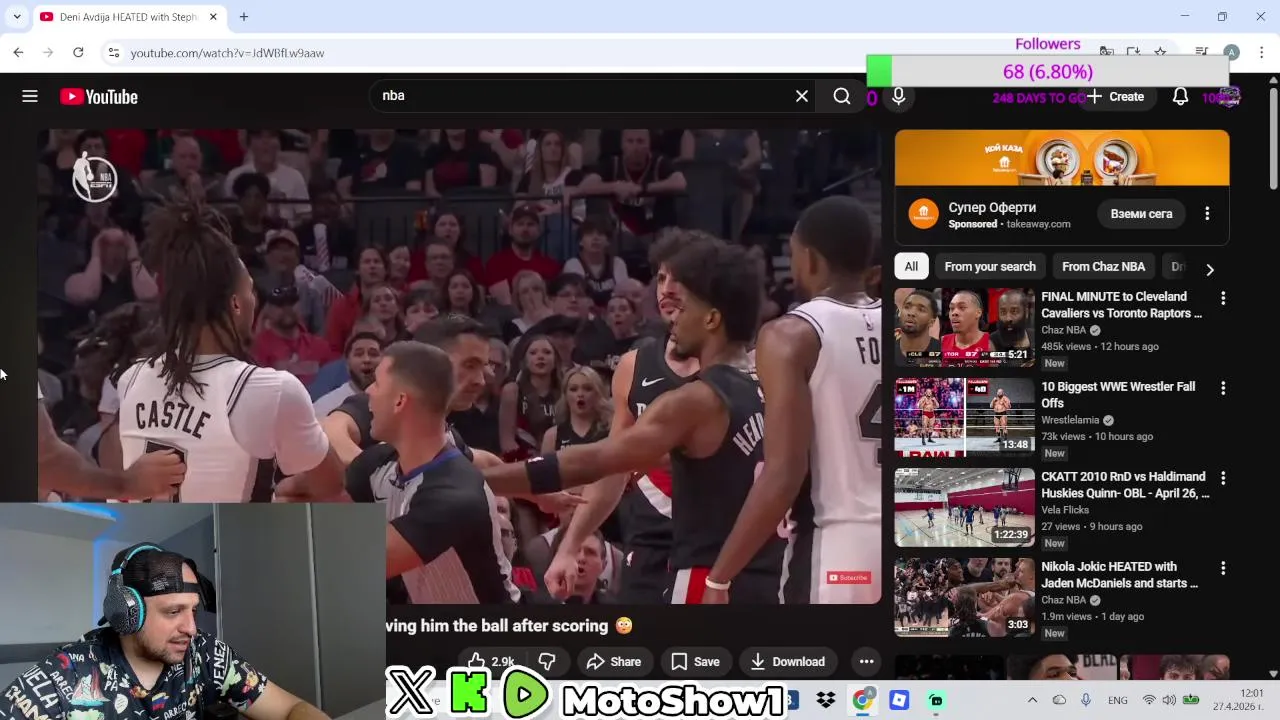
Task: Open FINAL MINUTE Cavaliers vs Raptors thumbnail
Action: coord(964,327)
